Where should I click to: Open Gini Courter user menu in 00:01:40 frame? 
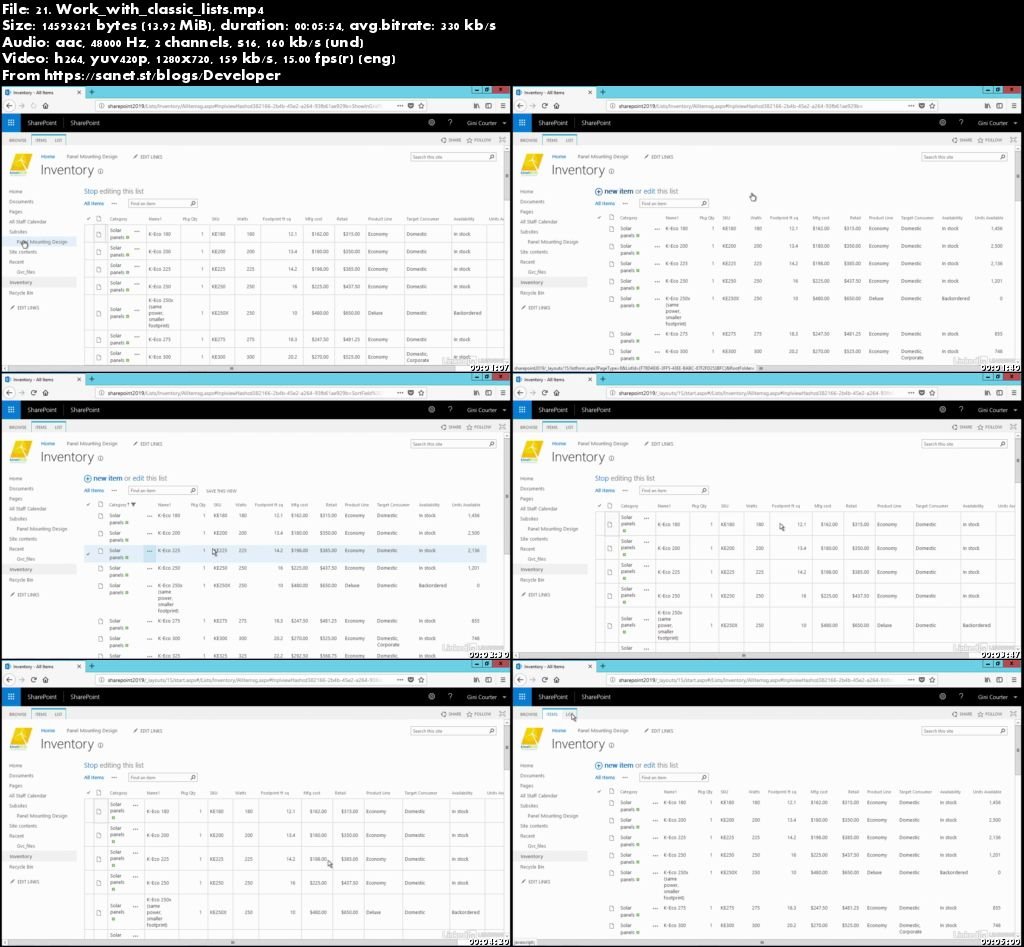pyautogui.click(x=997, y=123)
